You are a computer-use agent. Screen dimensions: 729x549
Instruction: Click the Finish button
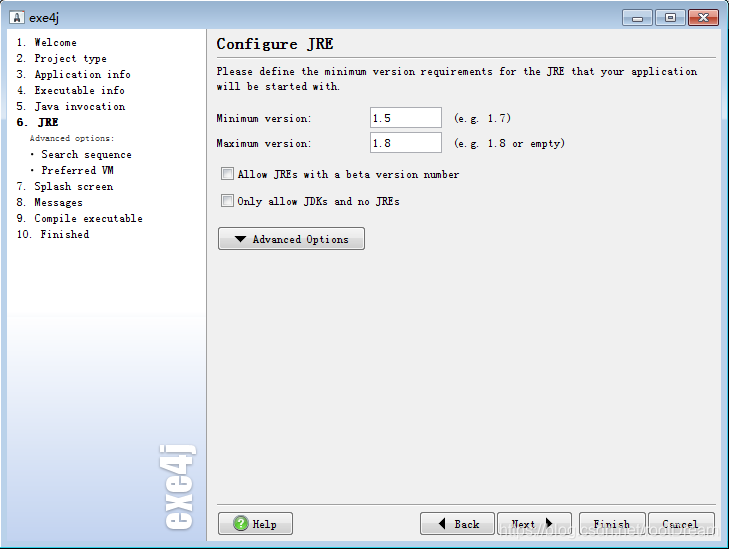612,524
